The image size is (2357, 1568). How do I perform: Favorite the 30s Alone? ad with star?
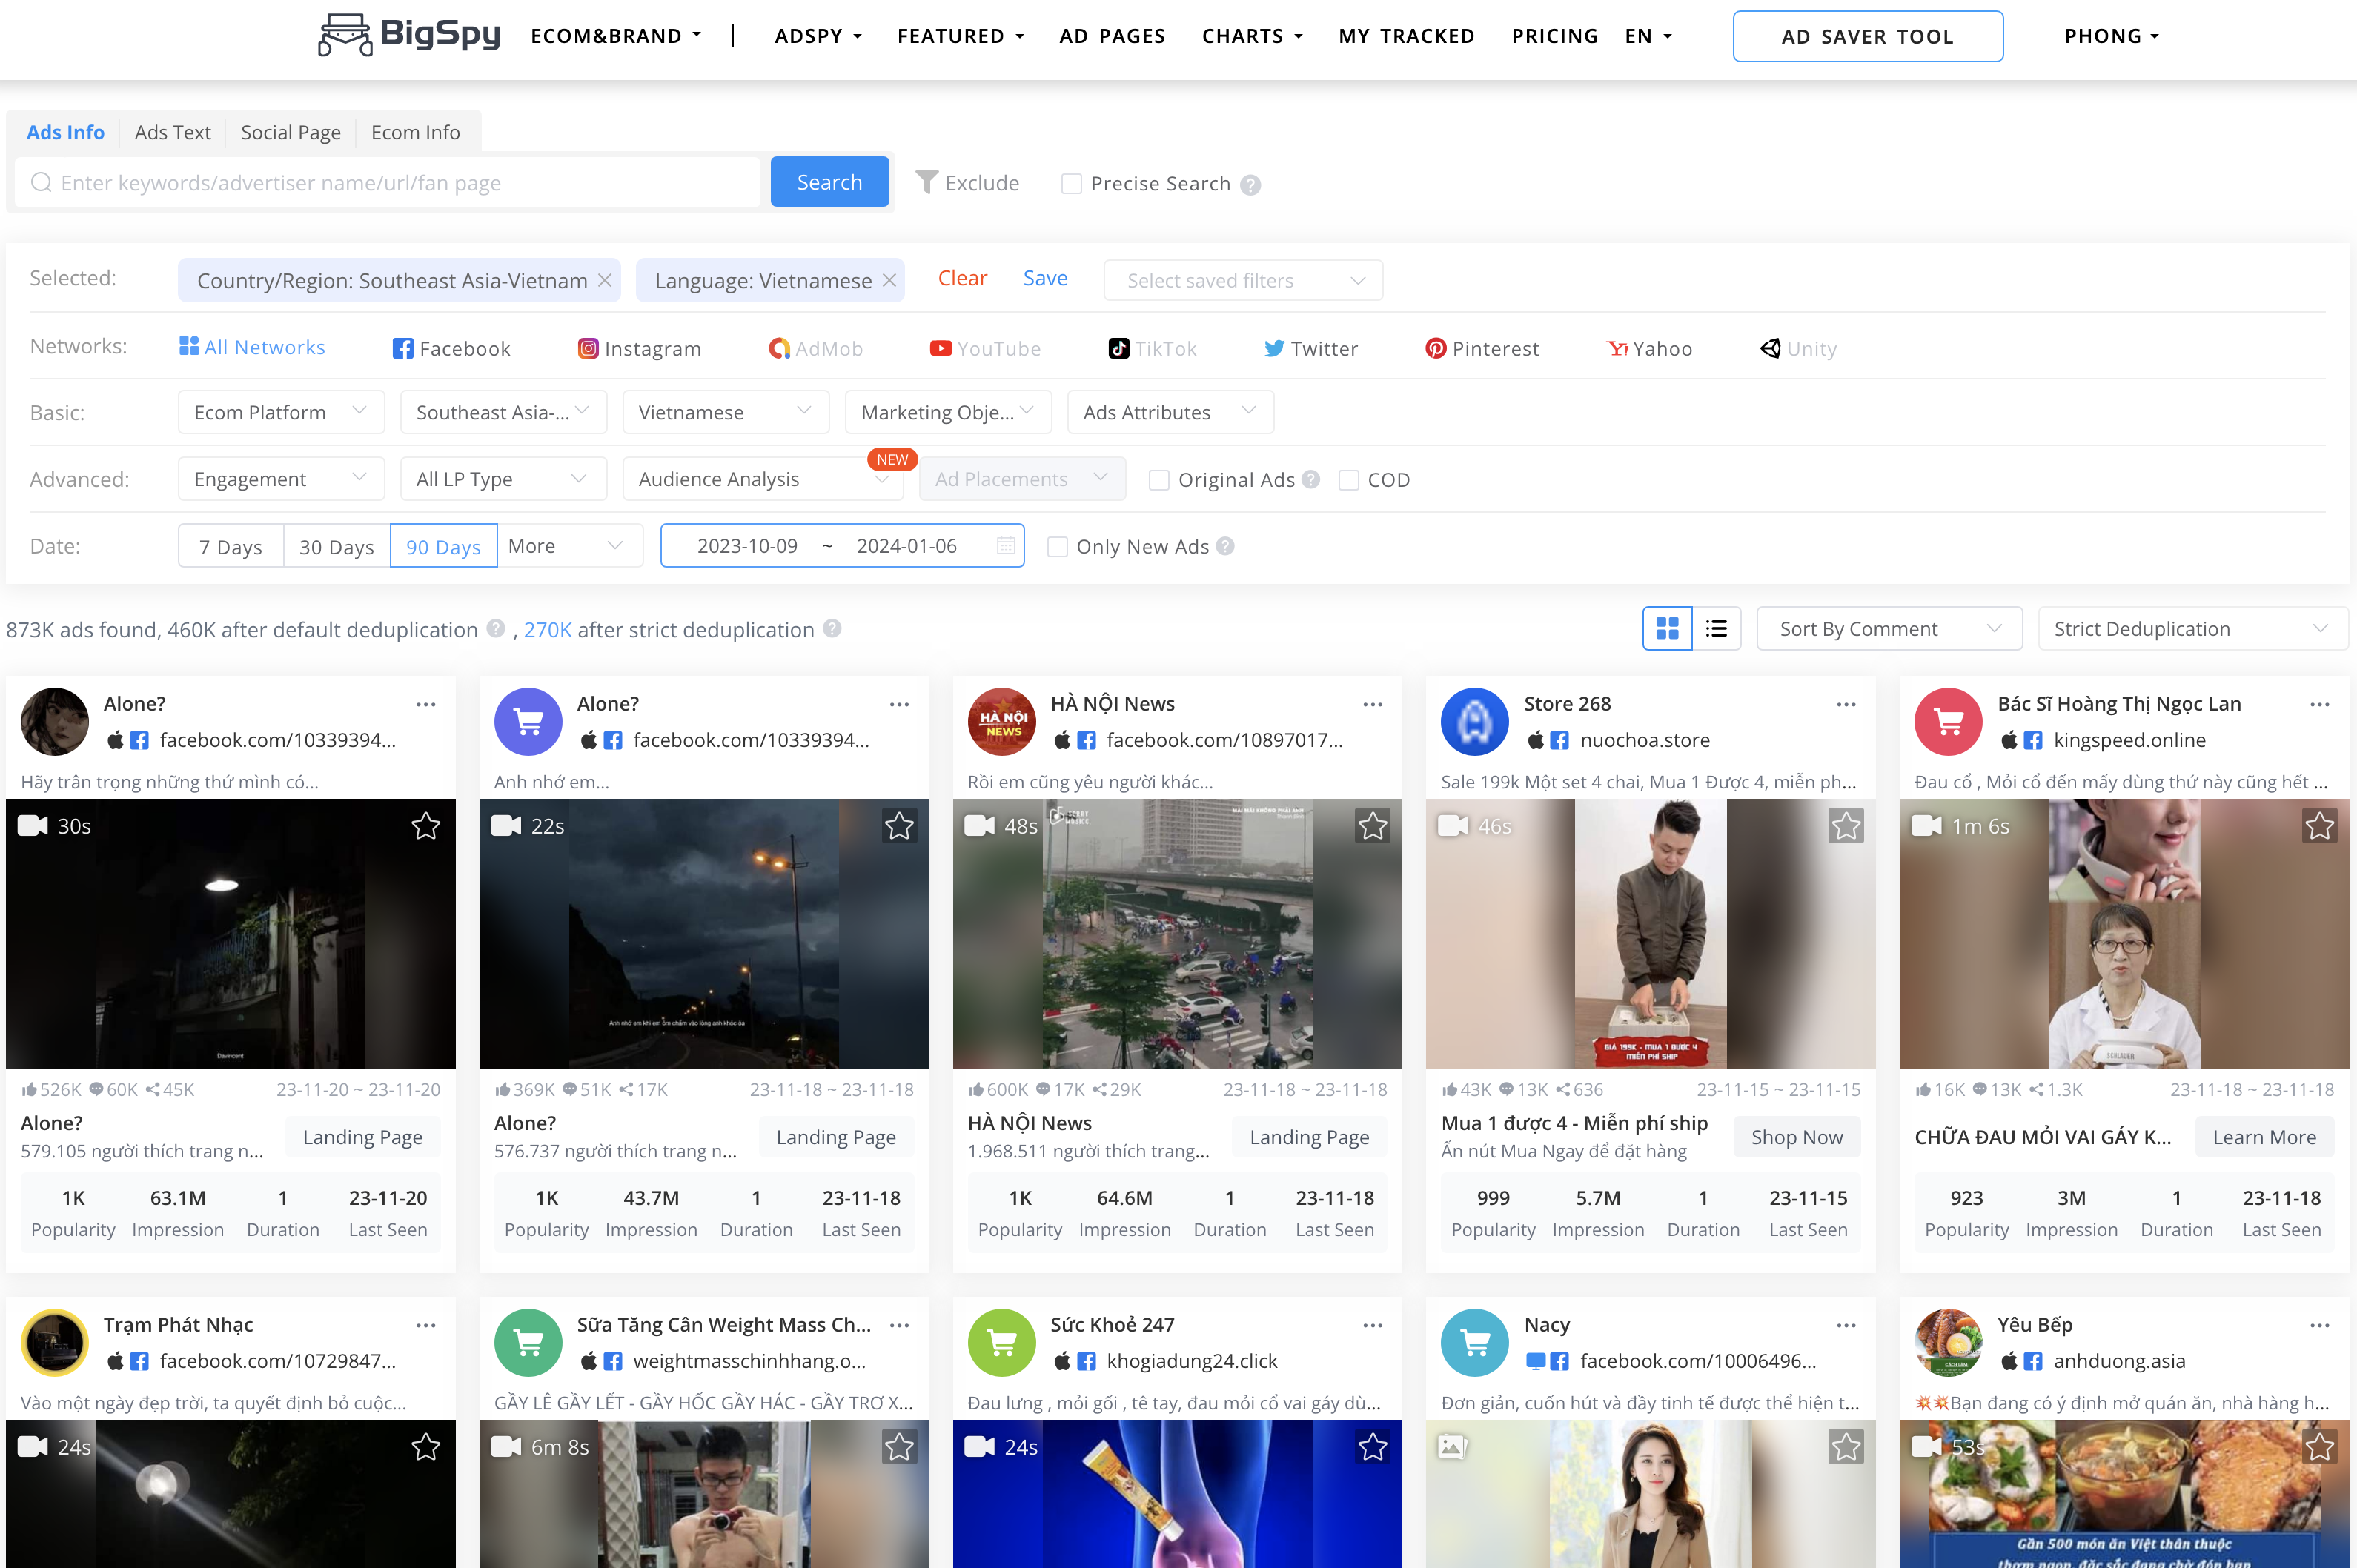(426, 825)
